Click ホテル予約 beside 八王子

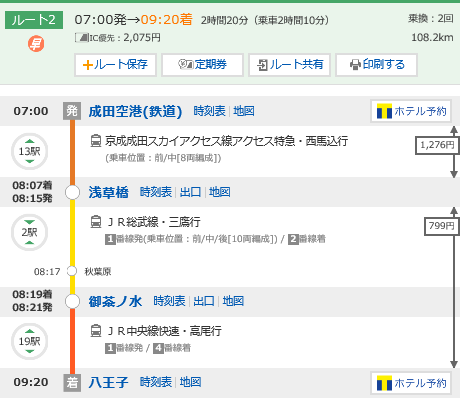pyautogui.click(x=411, y=383)
